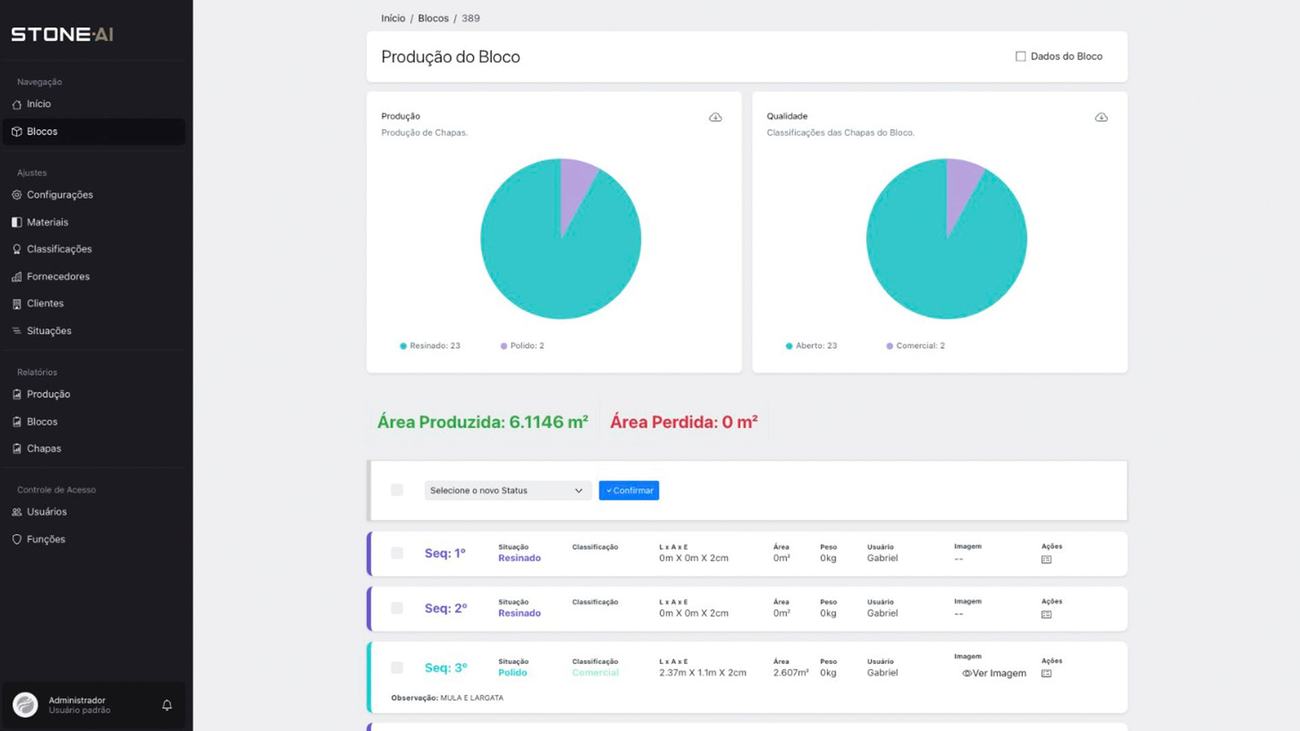Click the Configurações gear icon
The width and height of the screenshot is (1300, 731).
click(17, 195)
